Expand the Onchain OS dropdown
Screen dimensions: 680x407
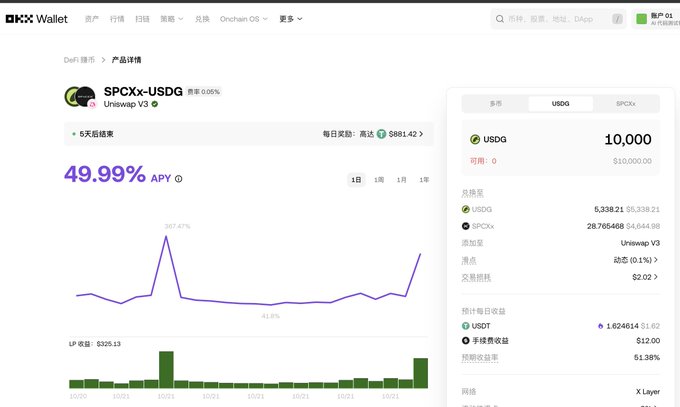pyautogui.click(x=244, y=19)
